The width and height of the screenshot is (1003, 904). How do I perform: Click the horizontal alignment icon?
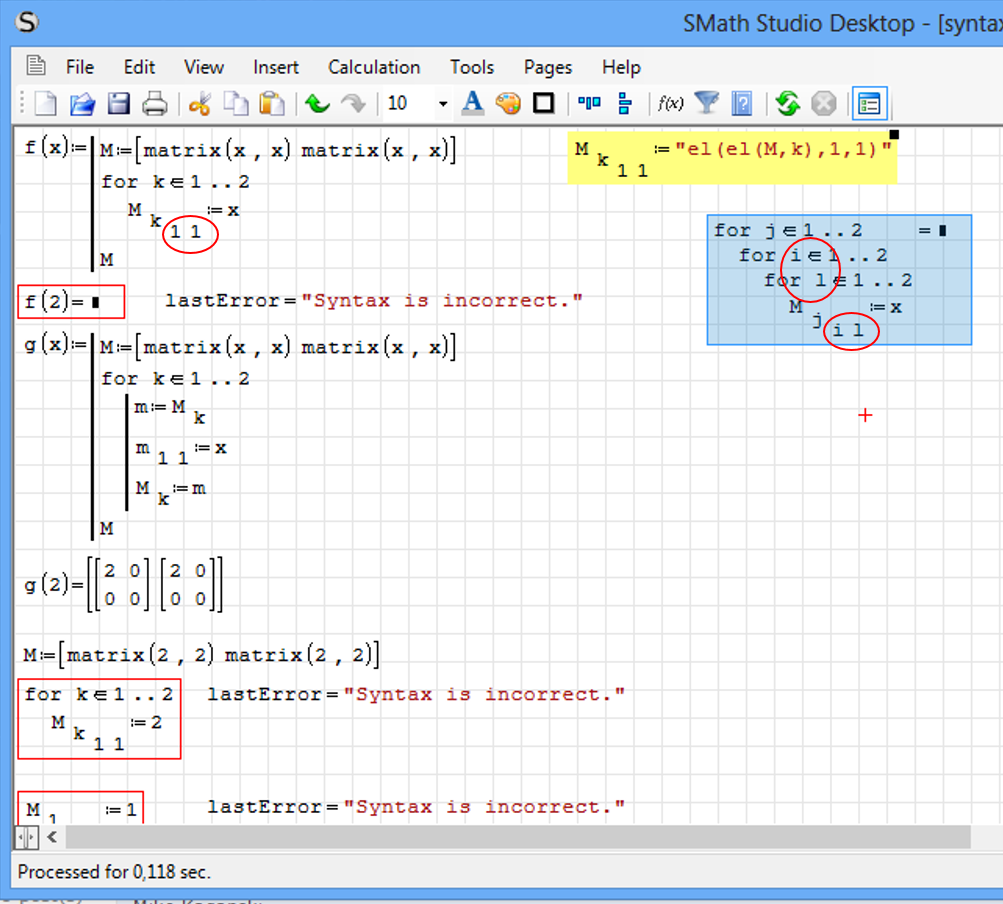588,103
